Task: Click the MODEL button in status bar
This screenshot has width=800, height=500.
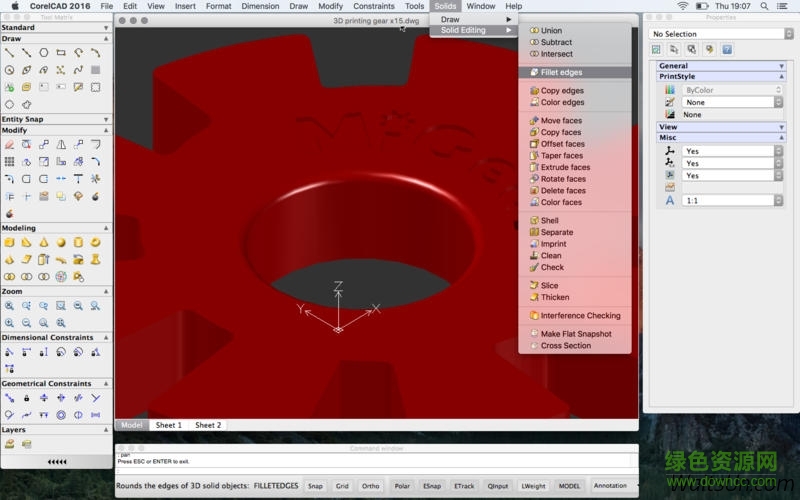Action: (569, 486)
